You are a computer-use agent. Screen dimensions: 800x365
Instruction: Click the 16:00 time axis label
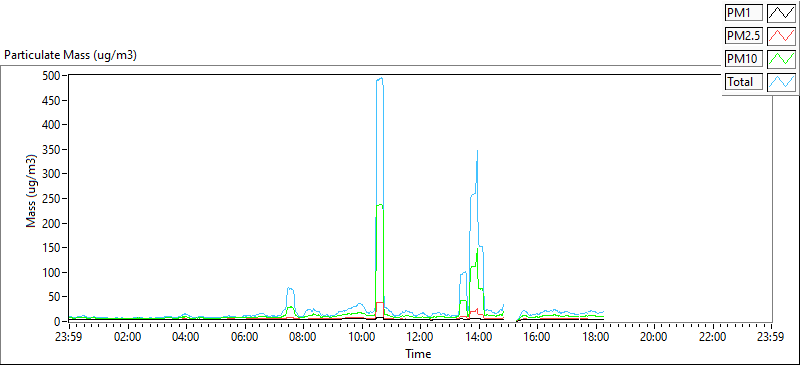pyautogui.click(x=537, y=336)
